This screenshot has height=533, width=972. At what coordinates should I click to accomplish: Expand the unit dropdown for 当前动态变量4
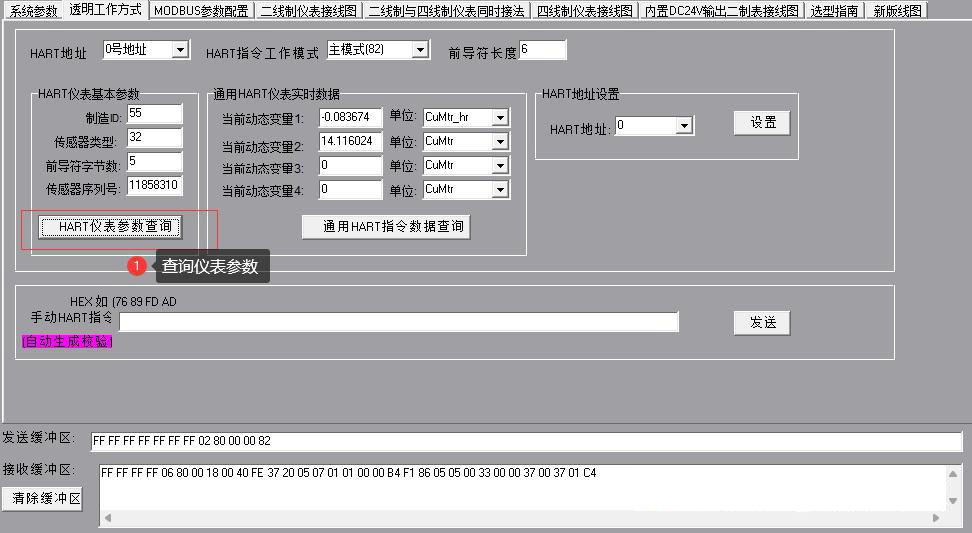click(x=500, y=190)
